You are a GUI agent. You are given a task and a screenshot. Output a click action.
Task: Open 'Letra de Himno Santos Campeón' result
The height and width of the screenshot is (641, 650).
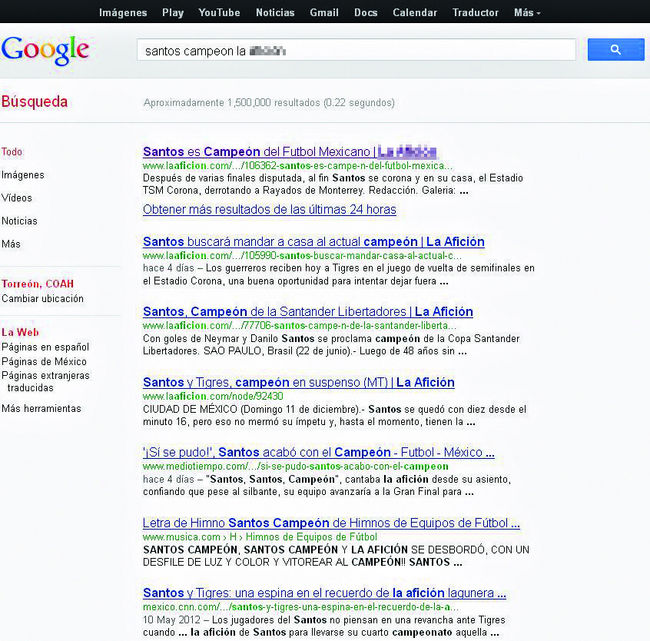pos(331,523)
